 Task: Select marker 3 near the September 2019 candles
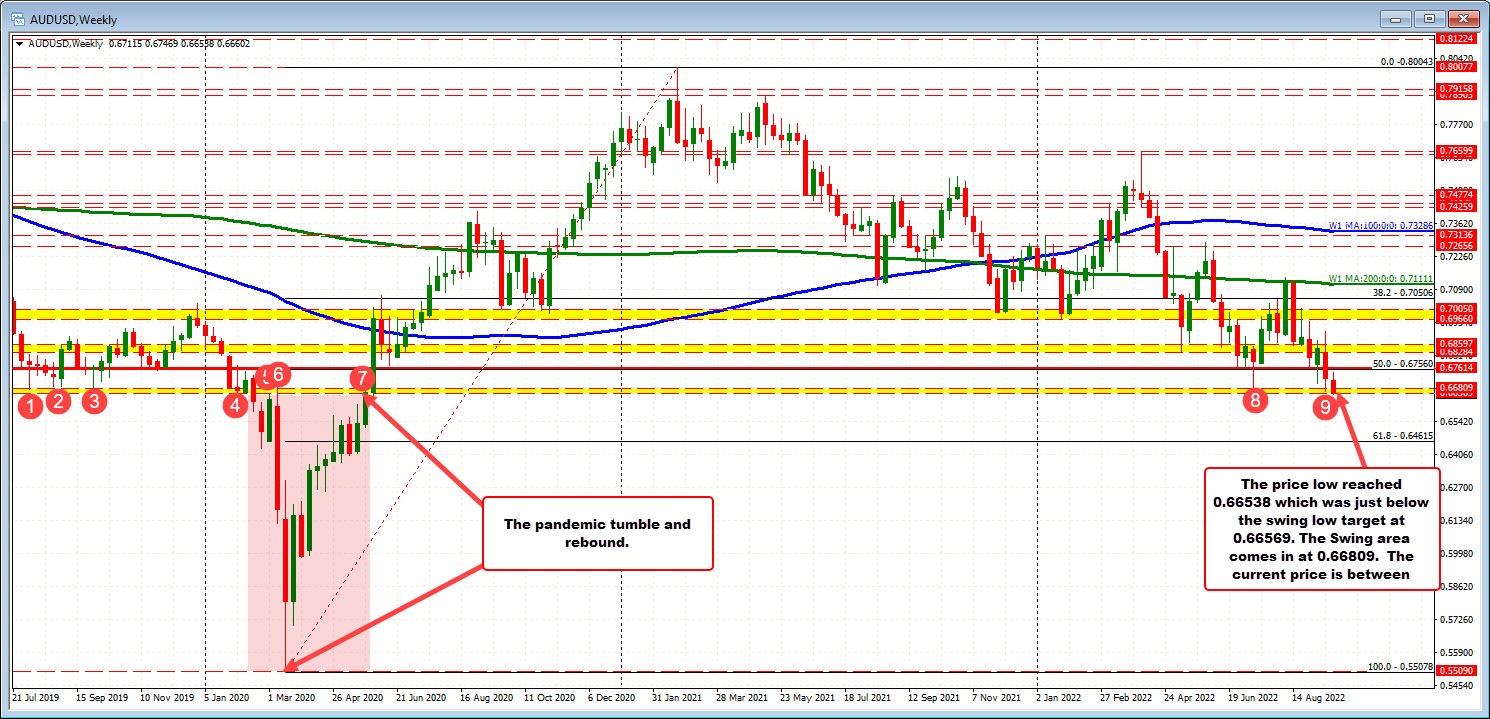tap(95, 401)
